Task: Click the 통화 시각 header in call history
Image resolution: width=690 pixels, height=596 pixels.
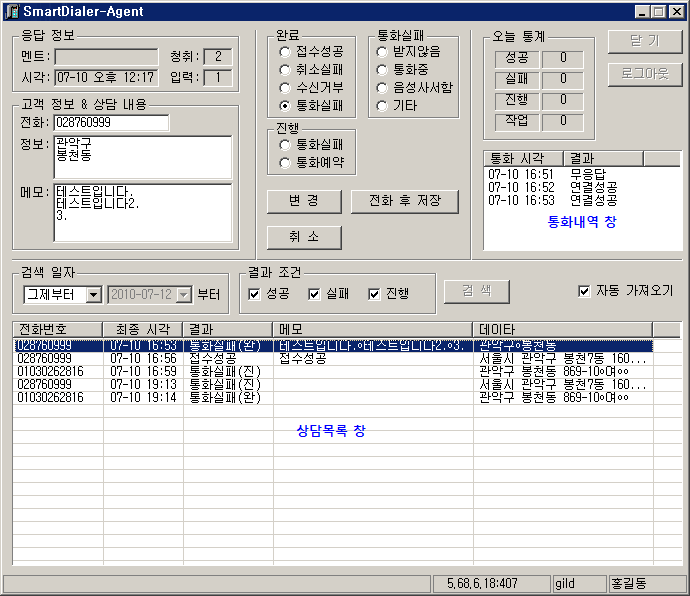Action: 524,158
